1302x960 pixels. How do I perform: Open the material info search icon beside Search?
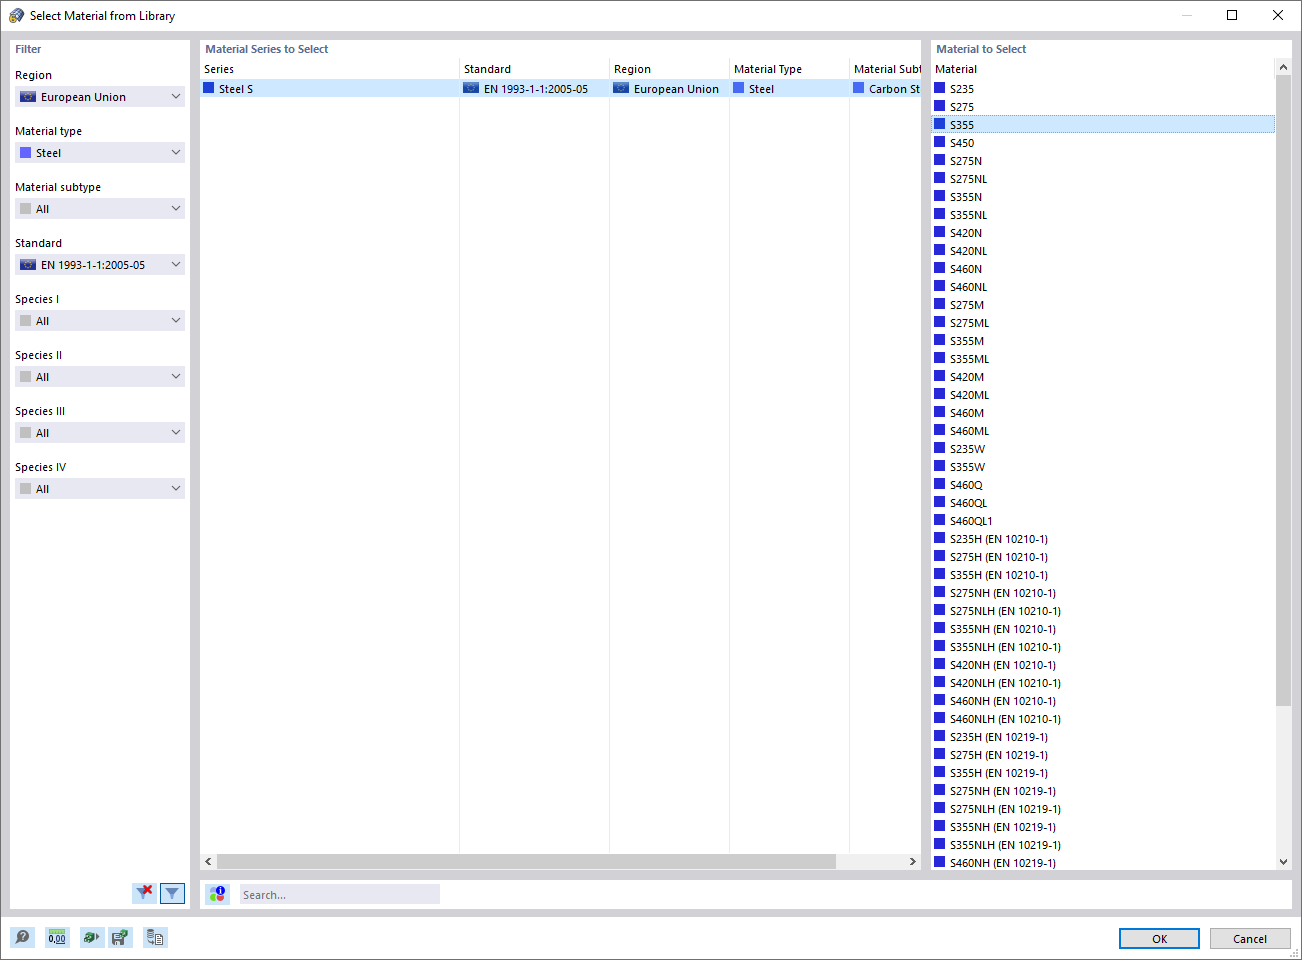pyautogui.click(x=217, y=893)
